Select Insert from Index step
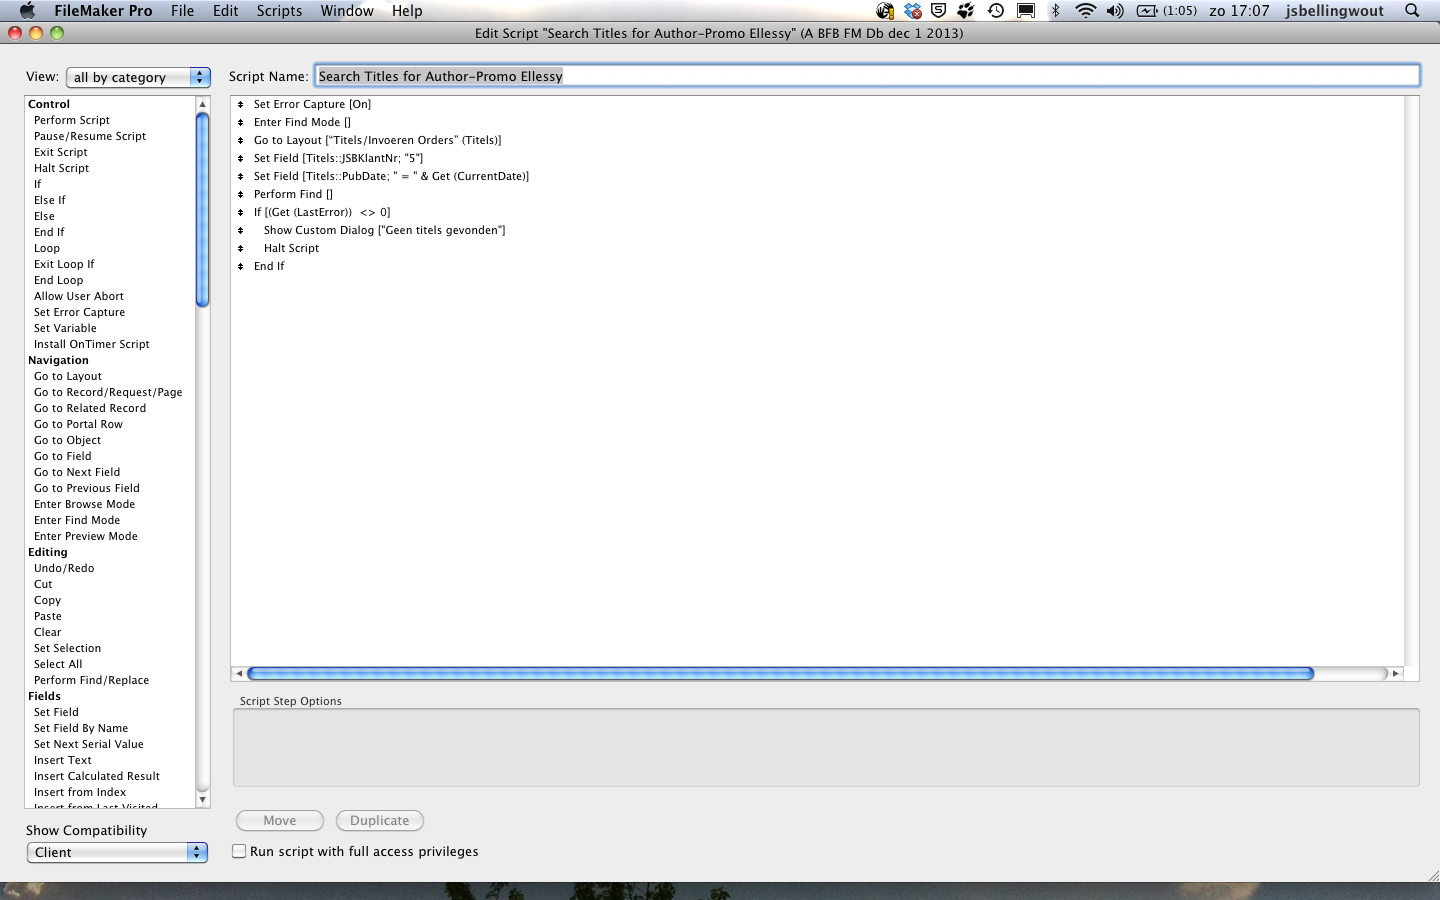 pyautogui.click(x=80, y=792)
